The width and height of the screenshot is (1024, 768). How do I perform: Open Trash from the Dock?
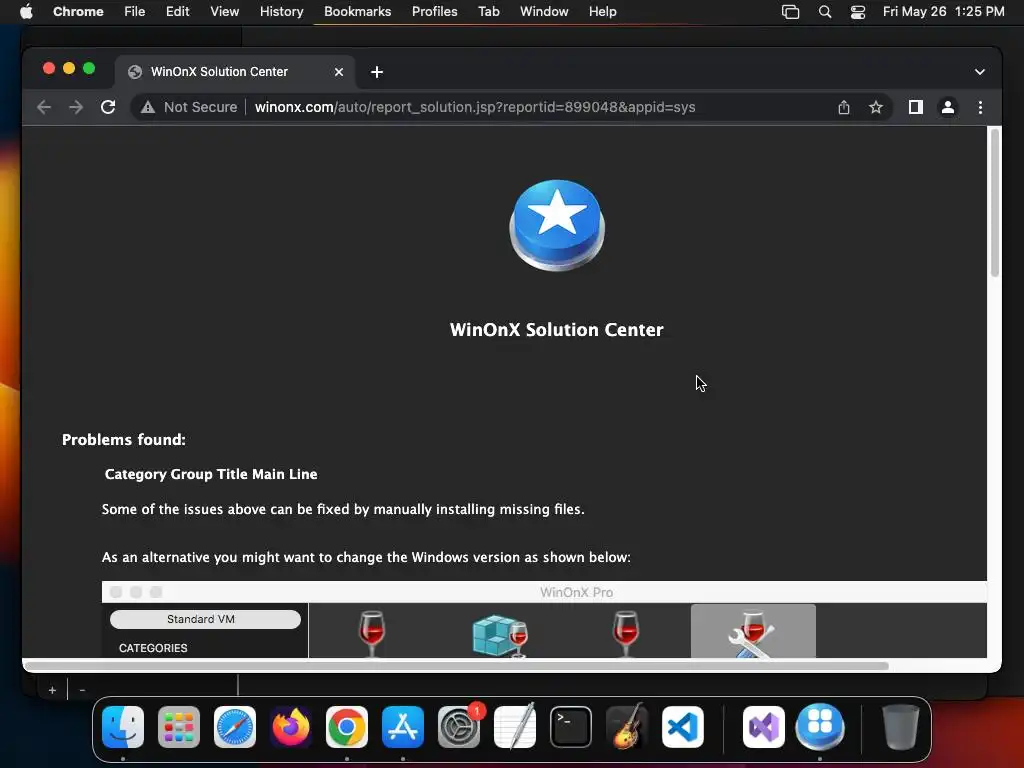tap(901, 727)
